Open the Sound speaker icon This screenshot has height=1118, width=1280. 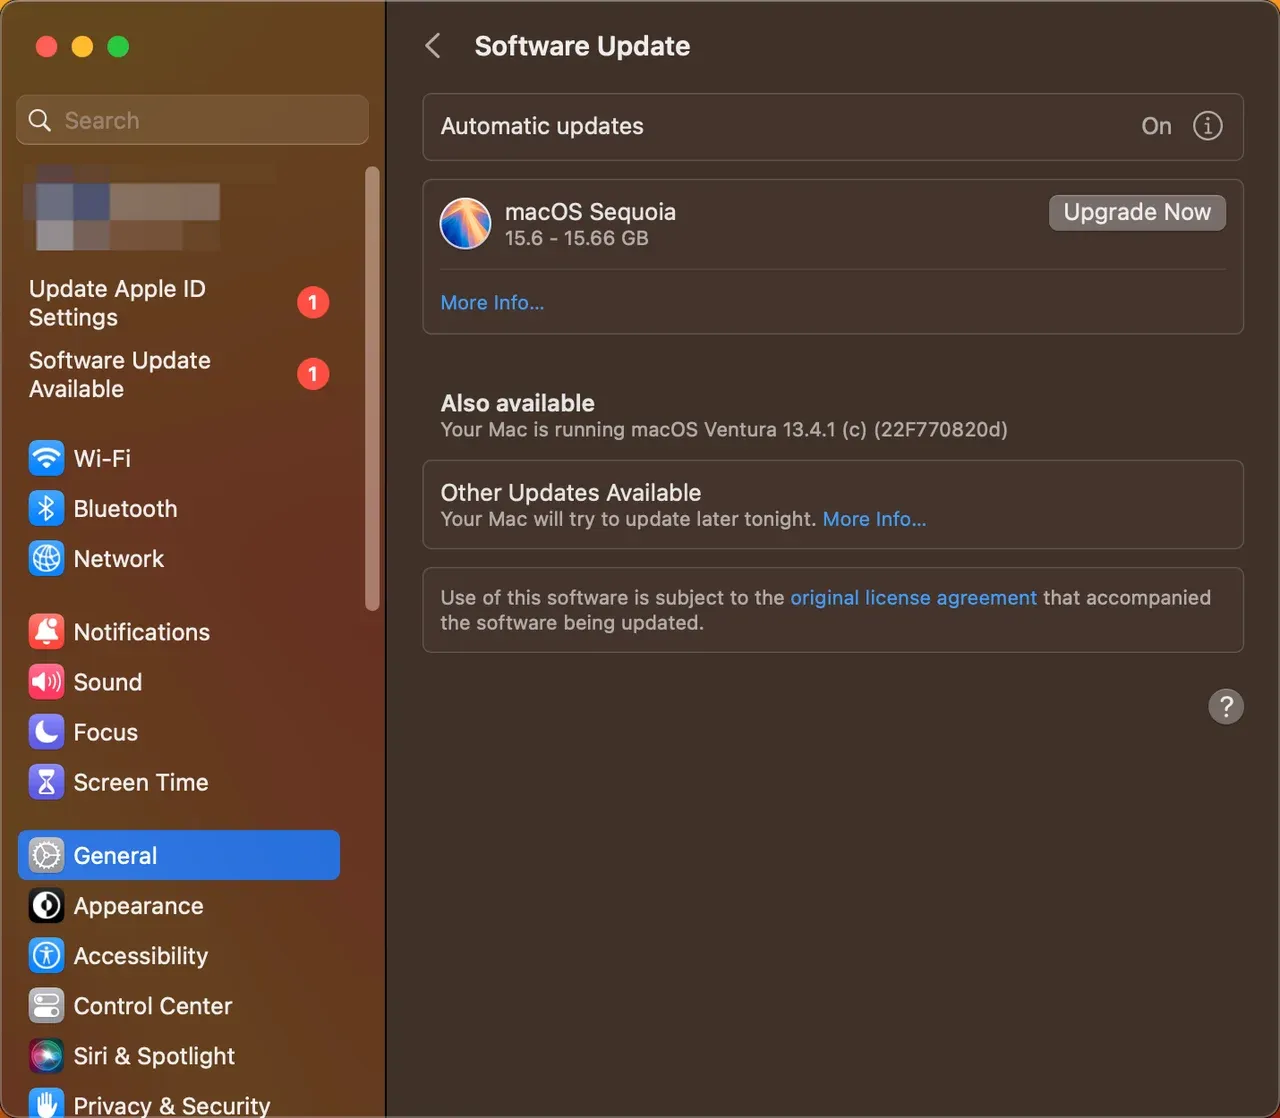46,682
